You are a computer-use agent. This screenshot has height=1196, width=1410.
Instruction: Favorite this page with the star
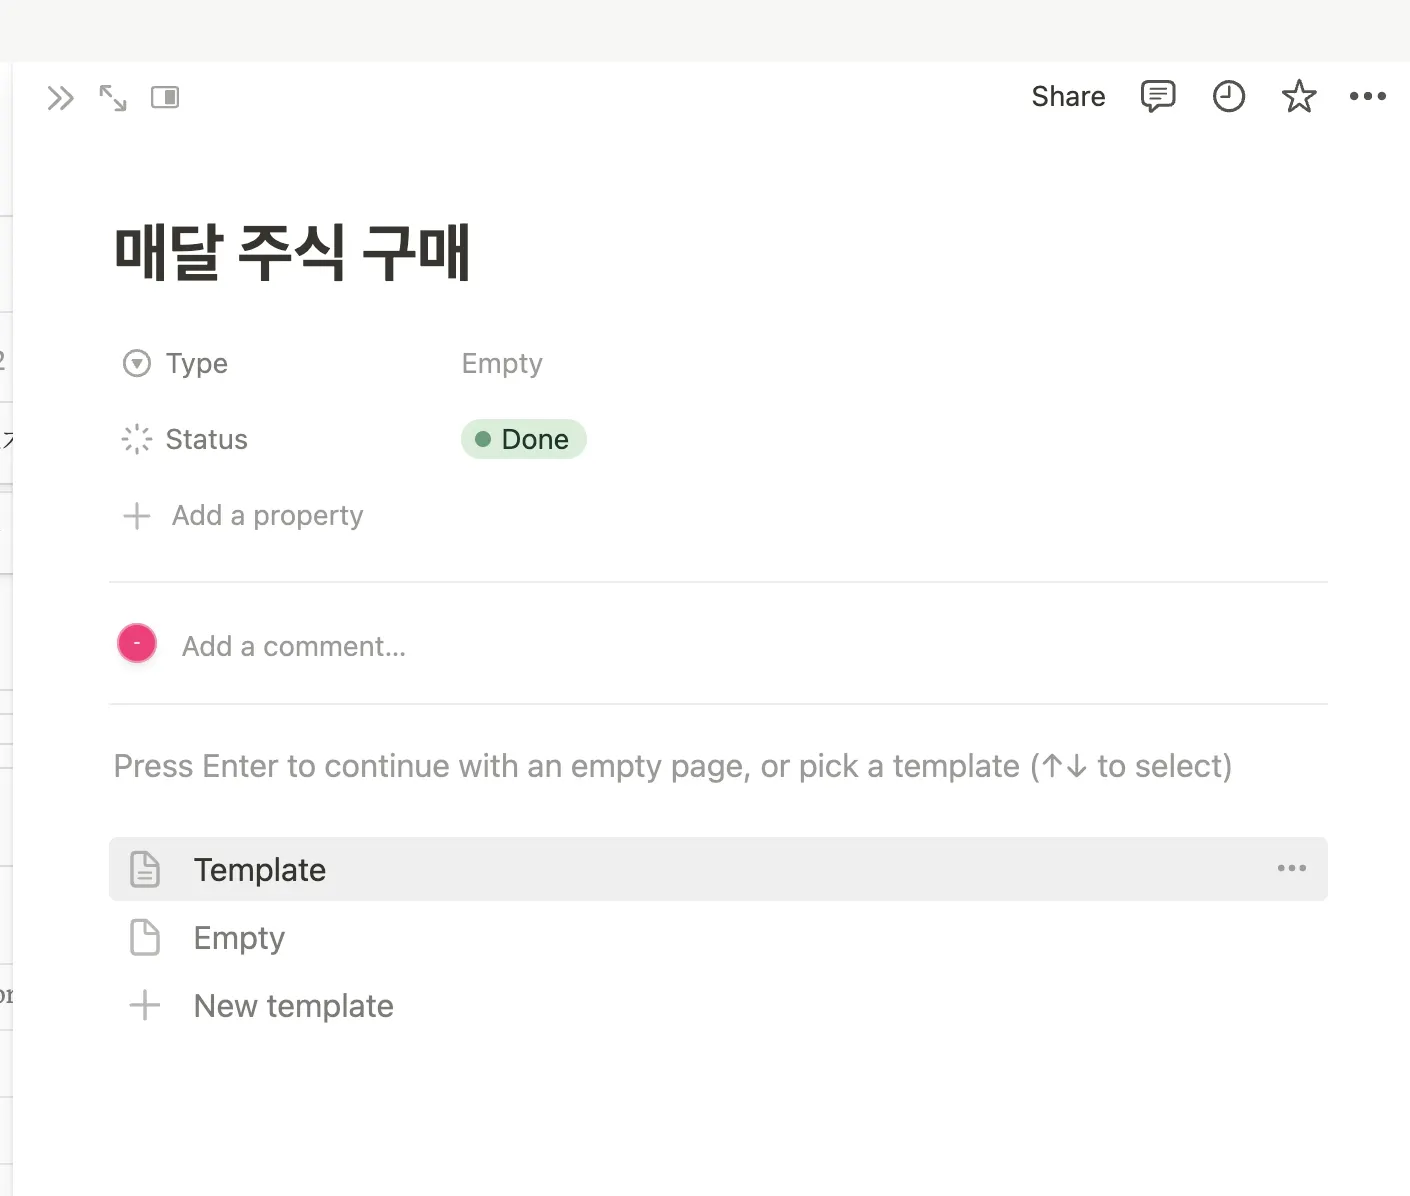coord(1298,96)
